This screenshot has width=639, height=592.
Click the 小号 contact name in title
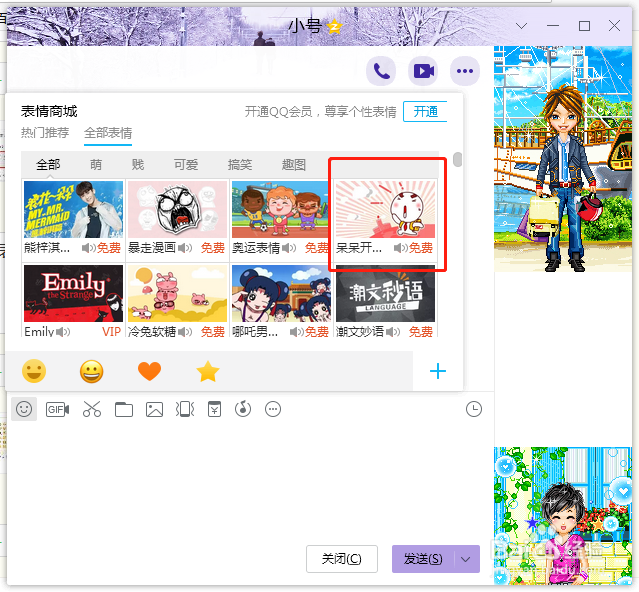(x=305, y=27)
